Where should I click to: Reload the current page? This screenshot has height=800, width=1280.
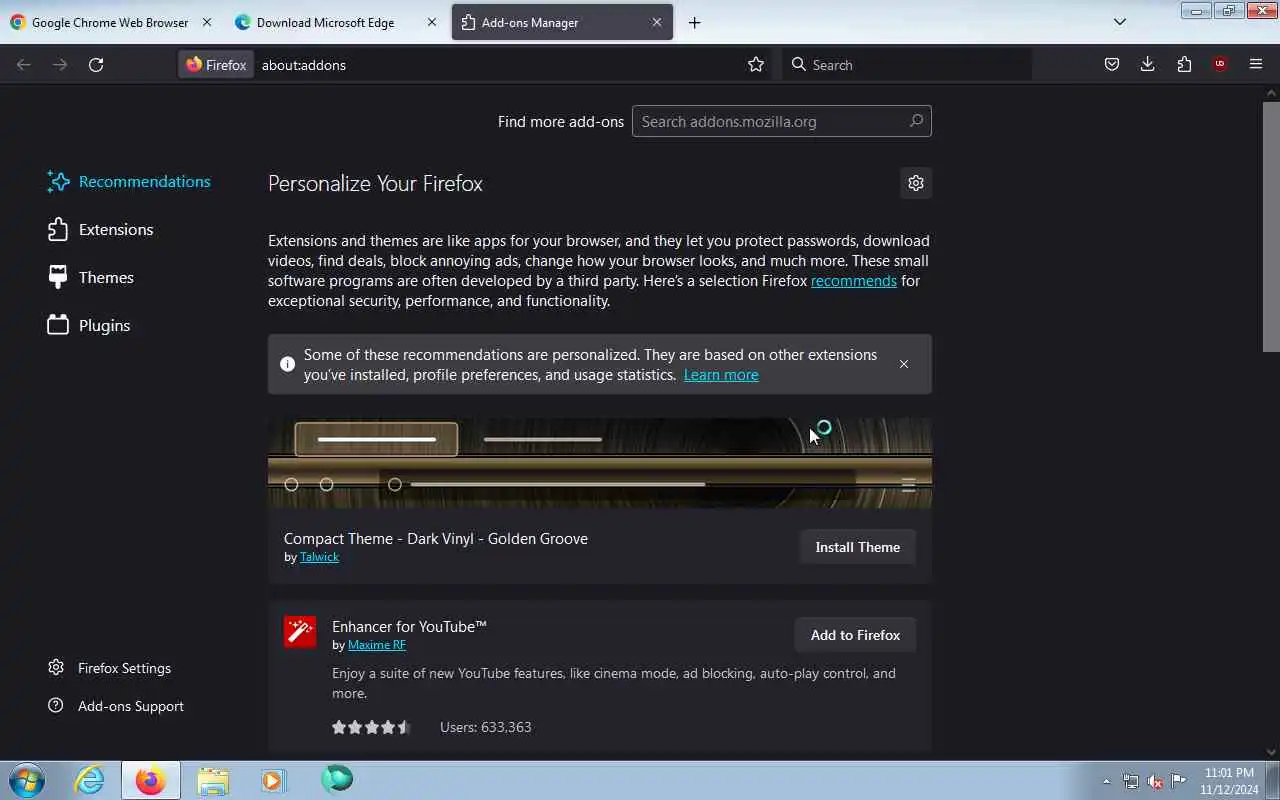[x=96, y=64]
